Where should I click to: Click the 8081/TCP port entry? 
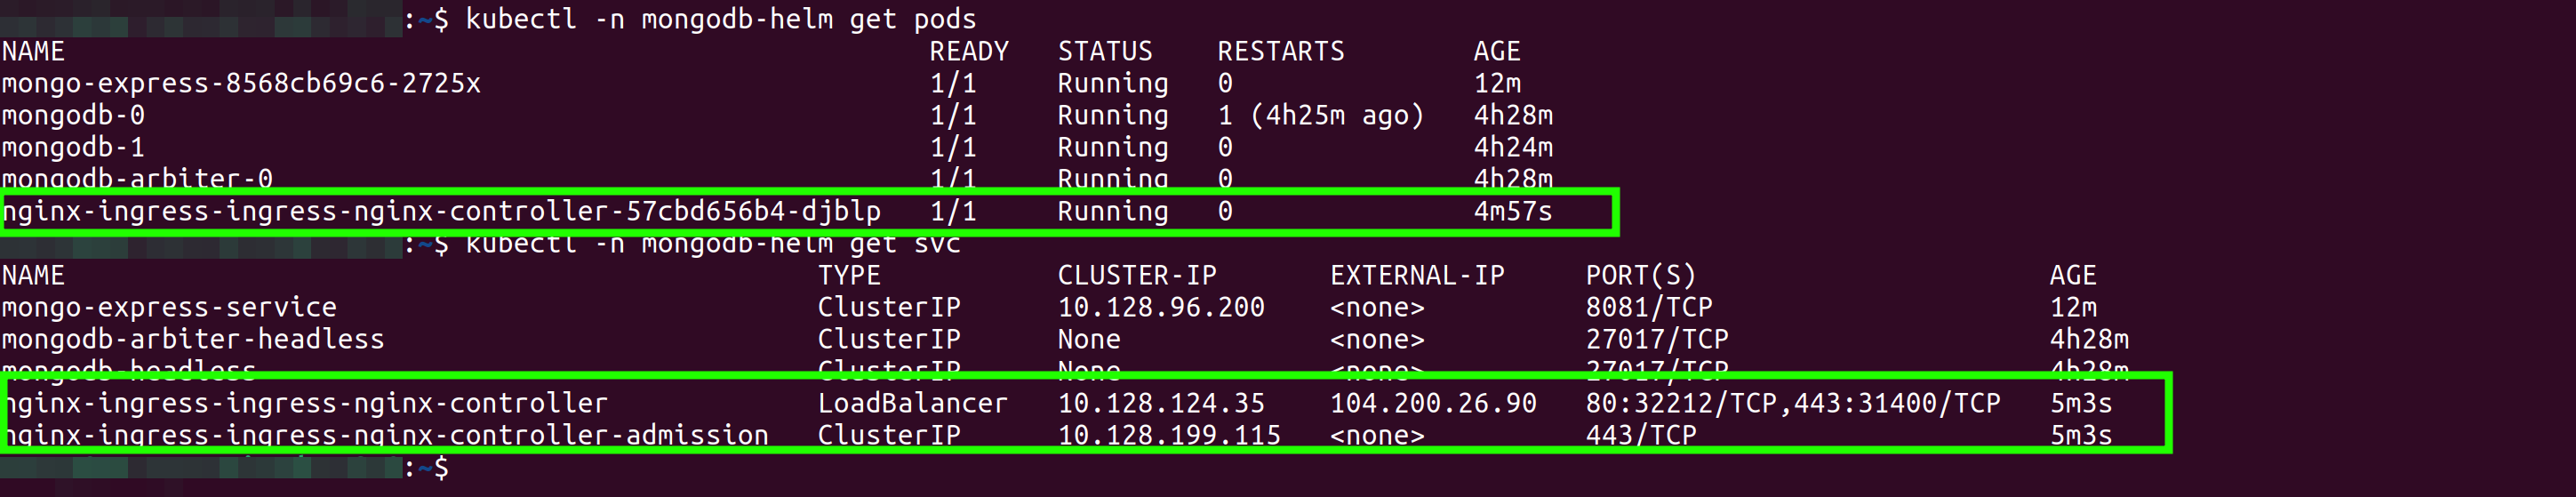[1649, 307]
